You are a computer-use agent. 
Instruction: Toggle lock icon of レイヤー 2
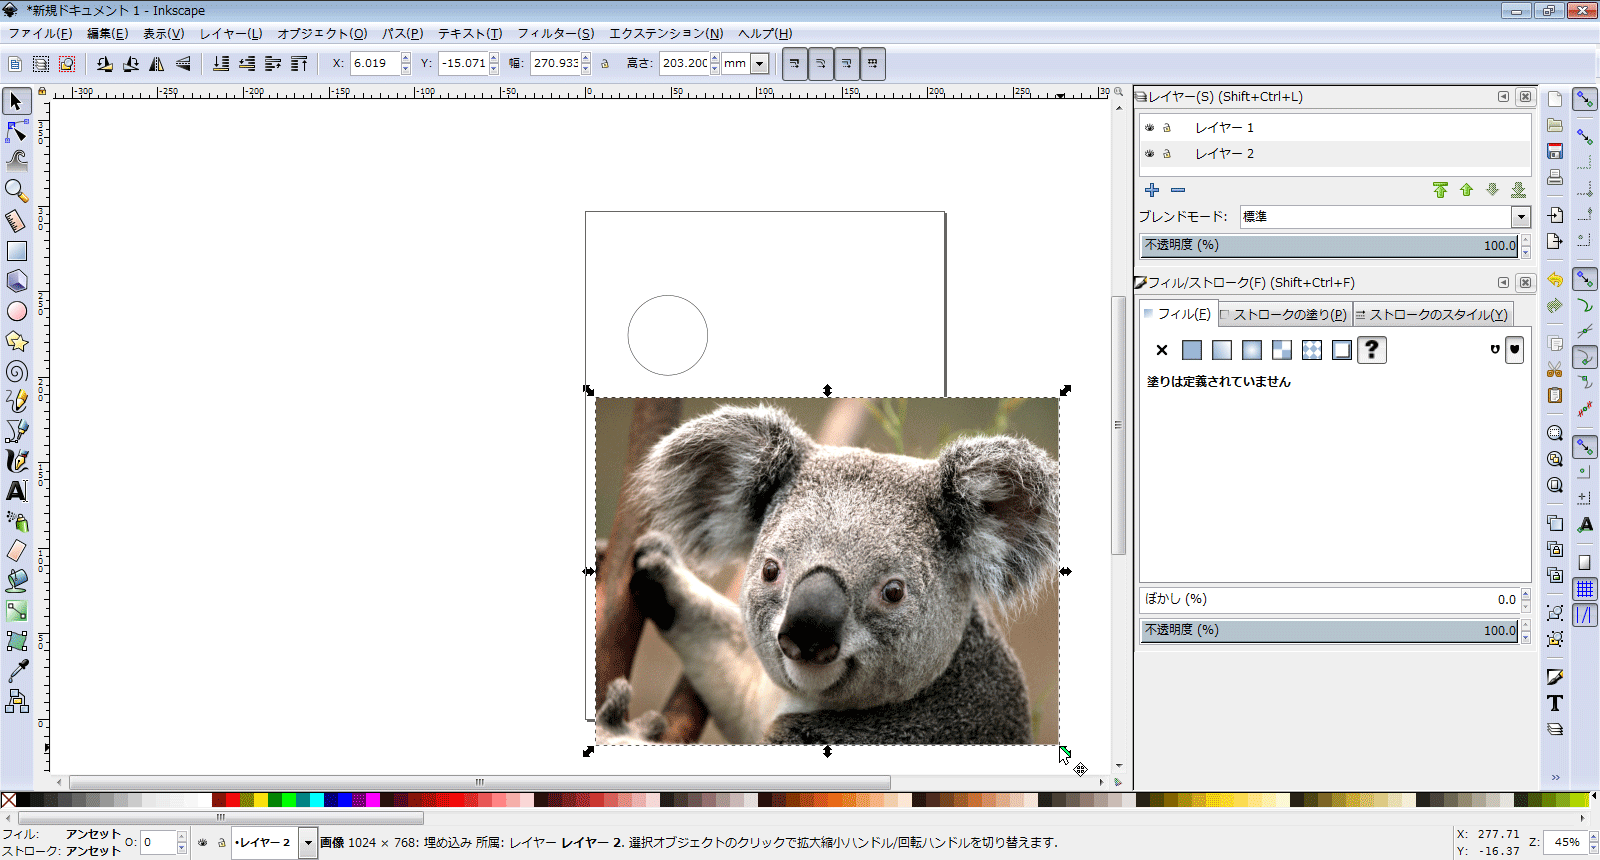tap(1167, 154)
